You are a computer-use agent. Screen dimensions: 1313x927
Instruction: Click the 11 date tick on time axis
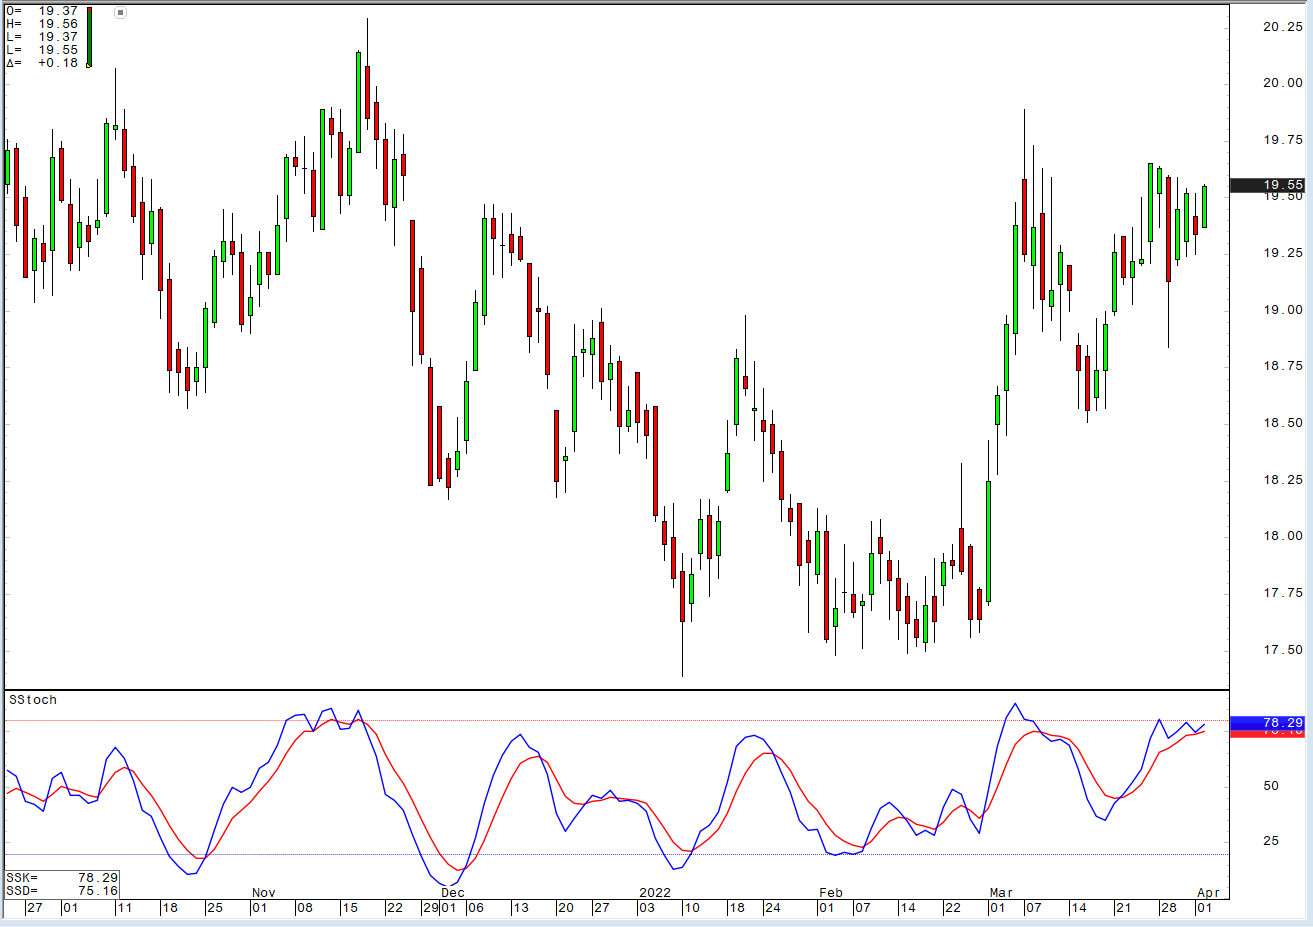[x=124, y=908]
